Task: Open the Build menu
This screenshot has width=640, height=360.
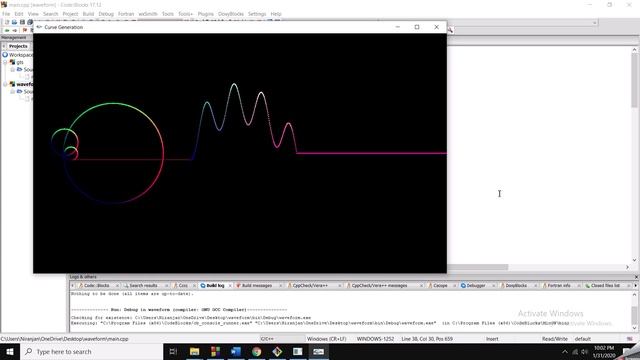Action: 88,14
